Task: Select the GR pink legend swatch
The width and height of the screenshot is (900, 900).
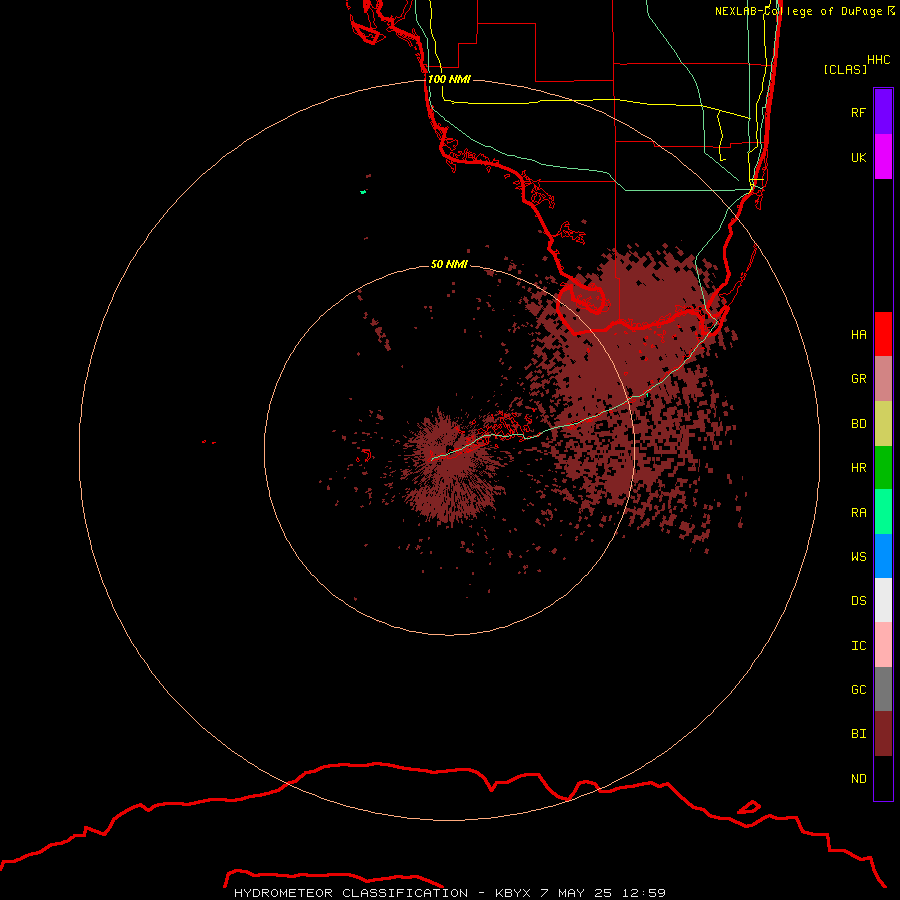Action: tap(883, 378)
